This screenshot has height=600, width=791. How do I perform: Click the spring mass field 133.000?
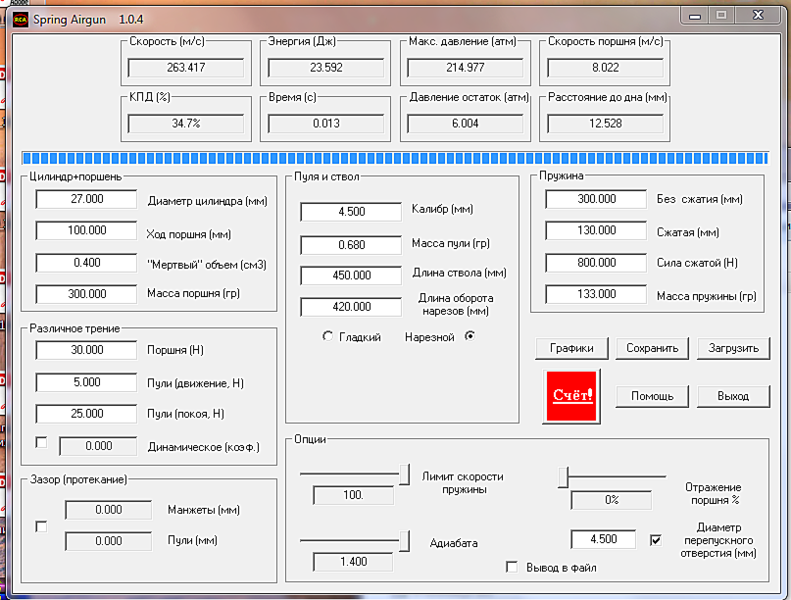pyautogui.click(x=596, y=294)
